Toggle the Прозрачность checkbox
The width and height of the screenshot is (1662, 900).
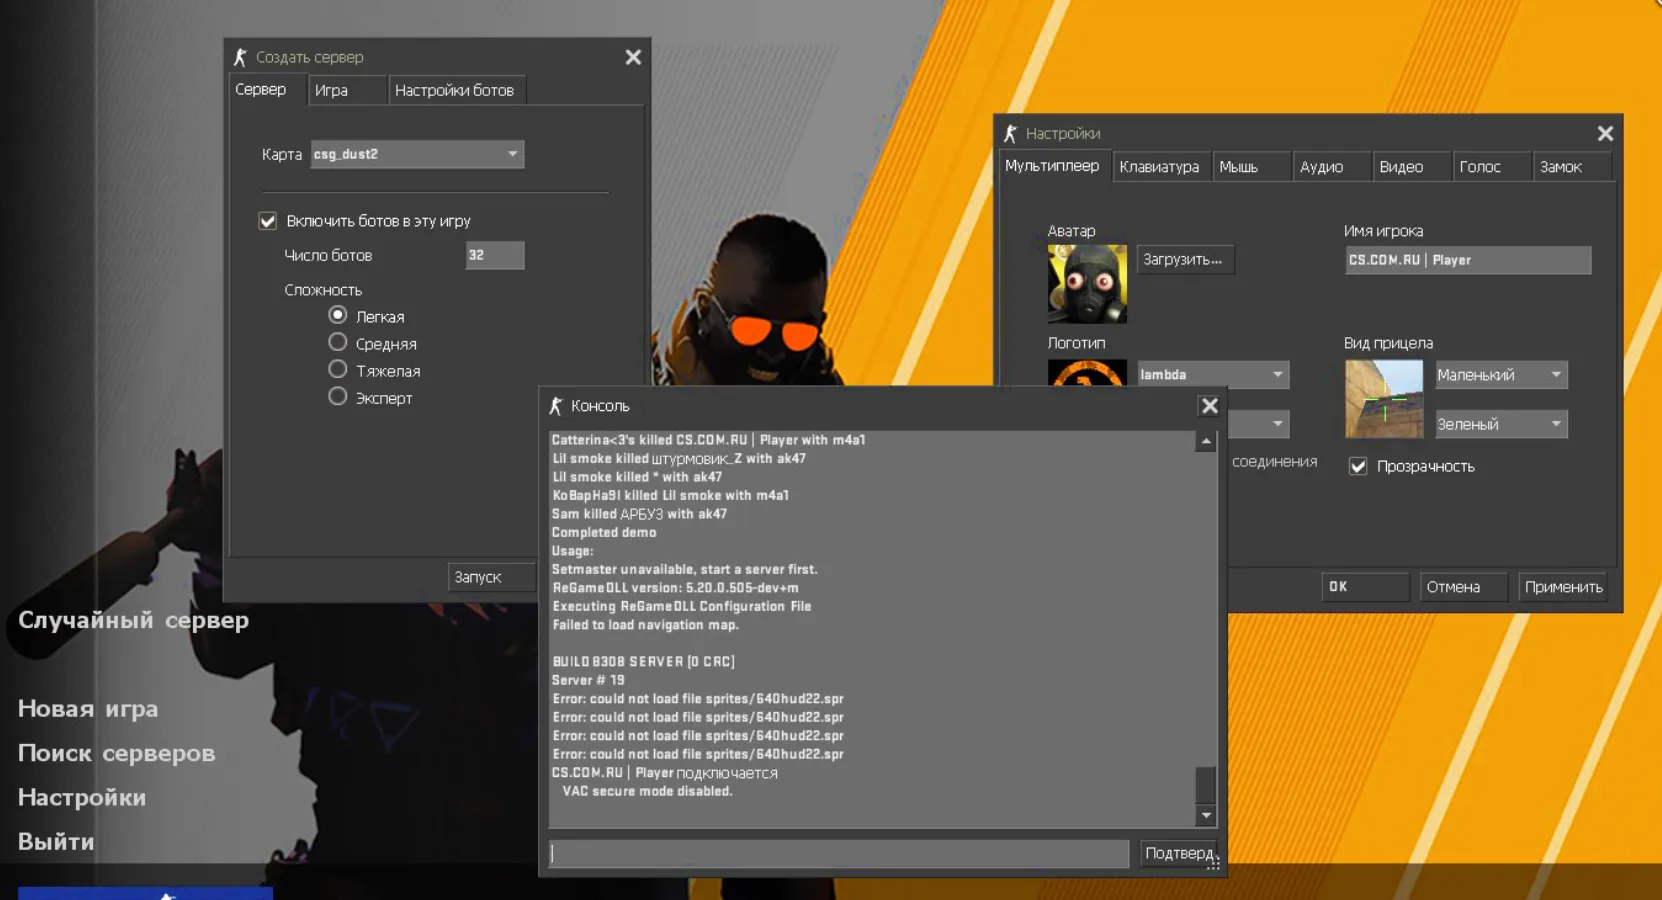[x=1358, y=466]
